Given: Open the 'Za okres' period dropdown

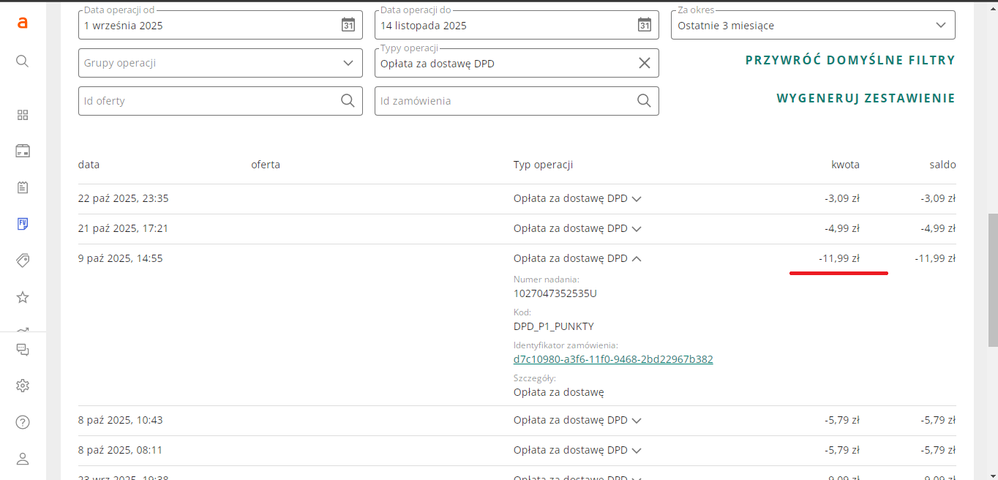Looking at the screenshot, I should coord(940,25).
